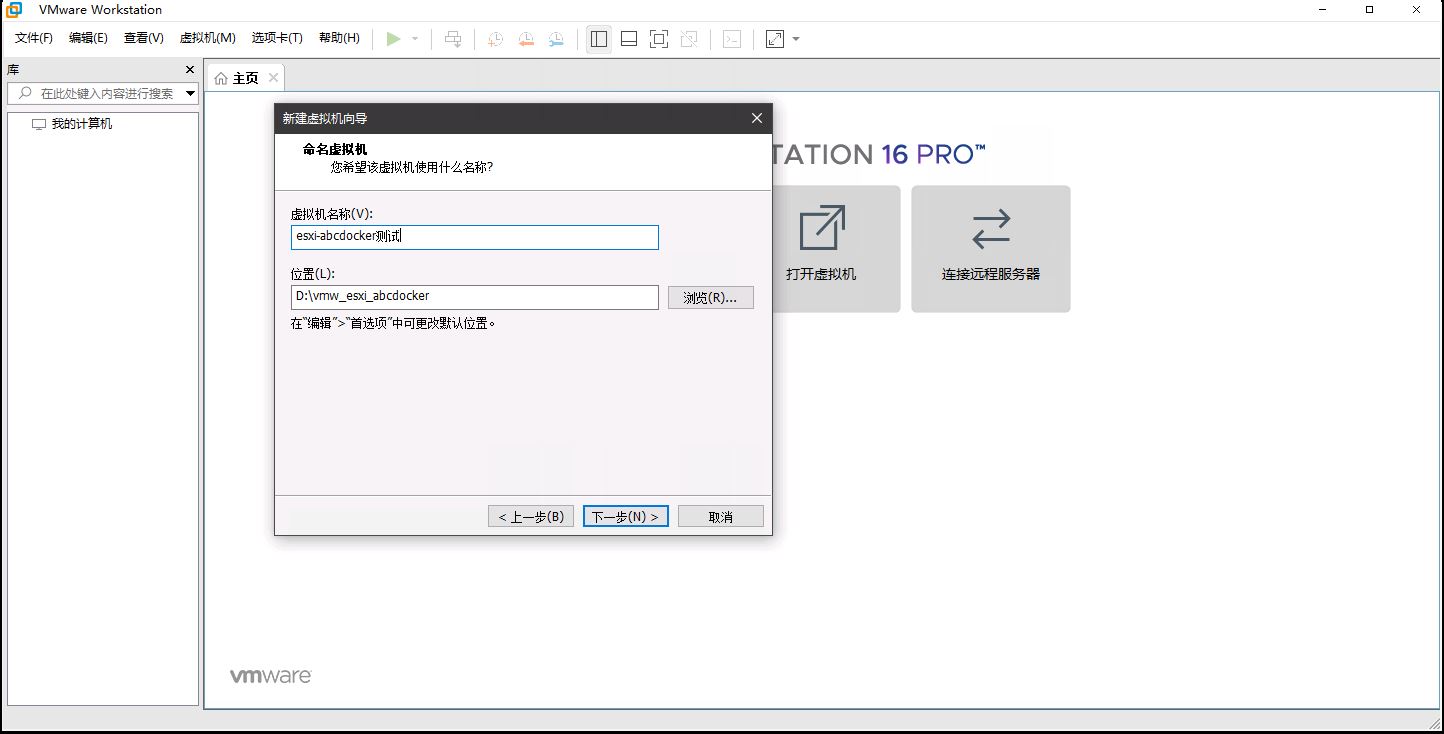Open the 虚拟机(M) menu
Image resolution: width=1444 pixels, height=734 pixels.
click(207, 38)
